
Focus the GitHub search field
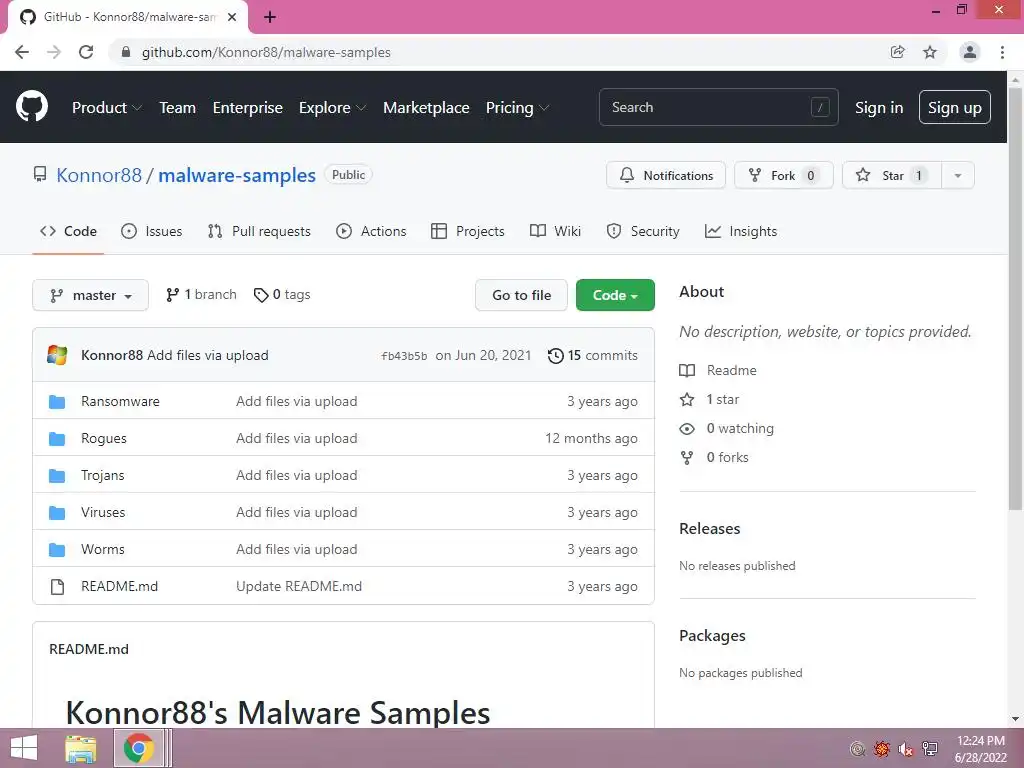(x=718, y=107)
